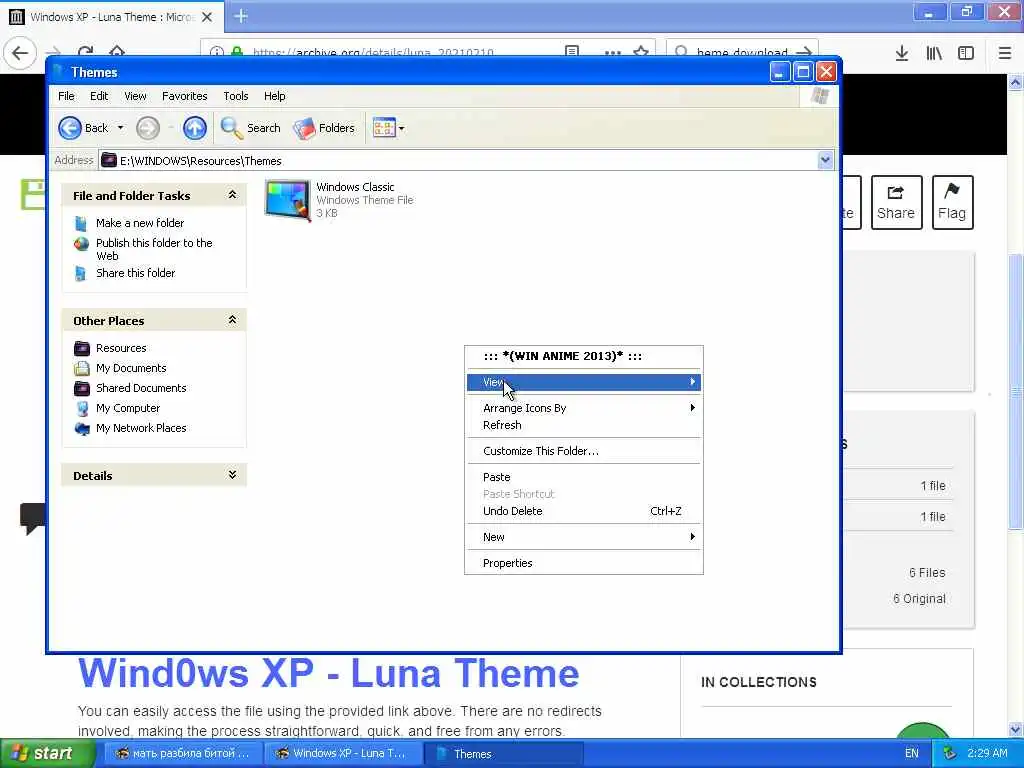Click the Share button on archive.org
This screenshot has height=768, width=1024.
896,202
